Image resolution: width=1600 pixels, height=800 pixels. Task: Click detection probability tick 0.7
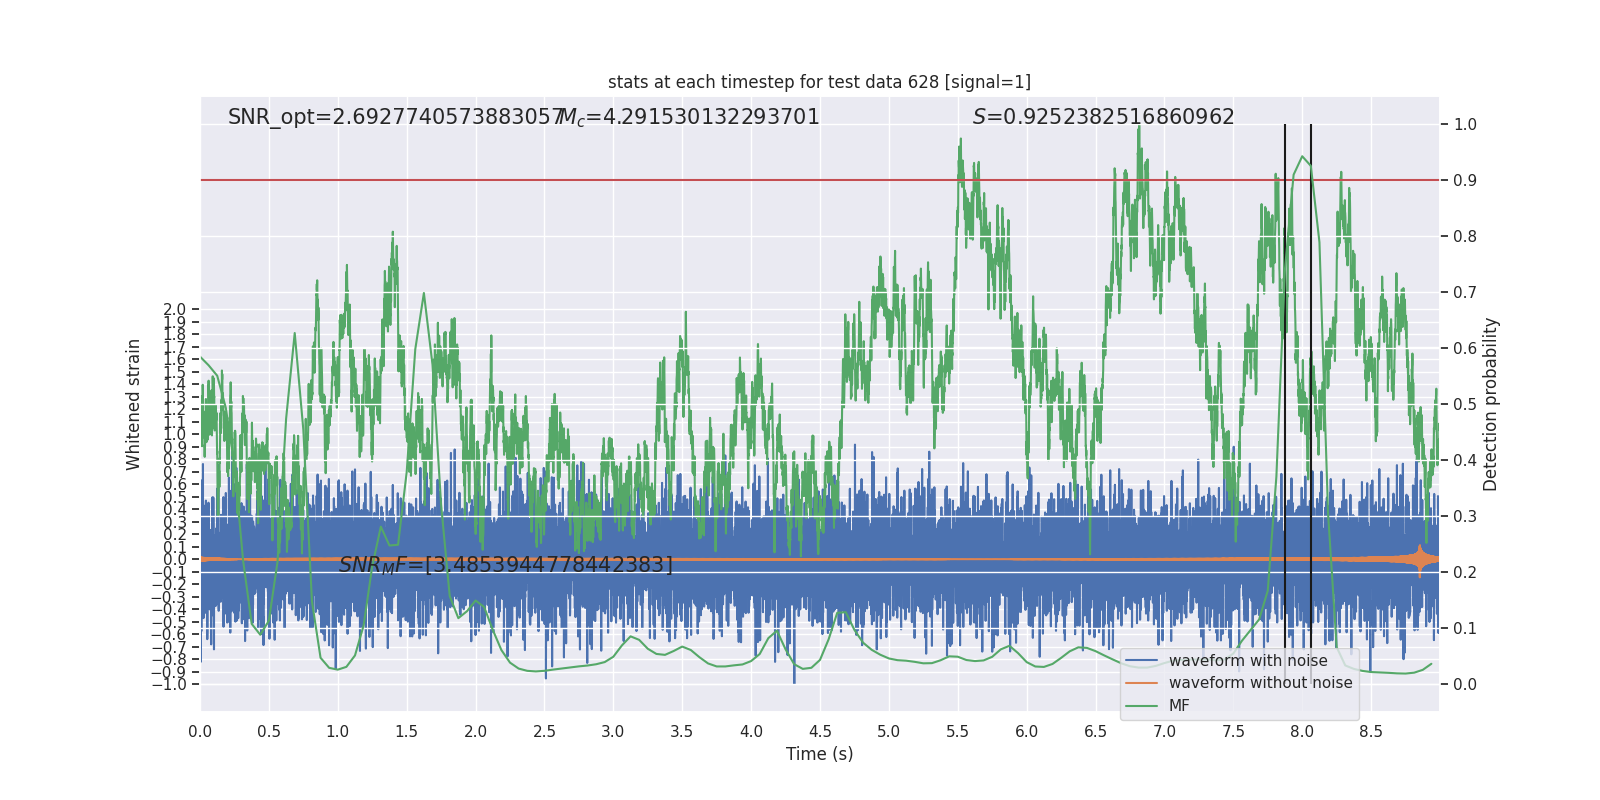click(x=1465, y=293)
